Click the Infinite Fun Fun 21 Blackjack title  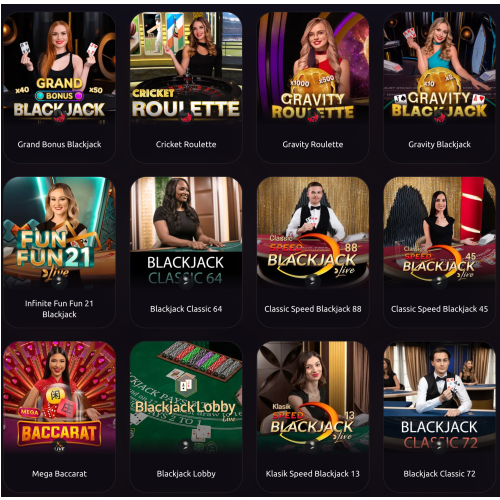coord(59,309)
